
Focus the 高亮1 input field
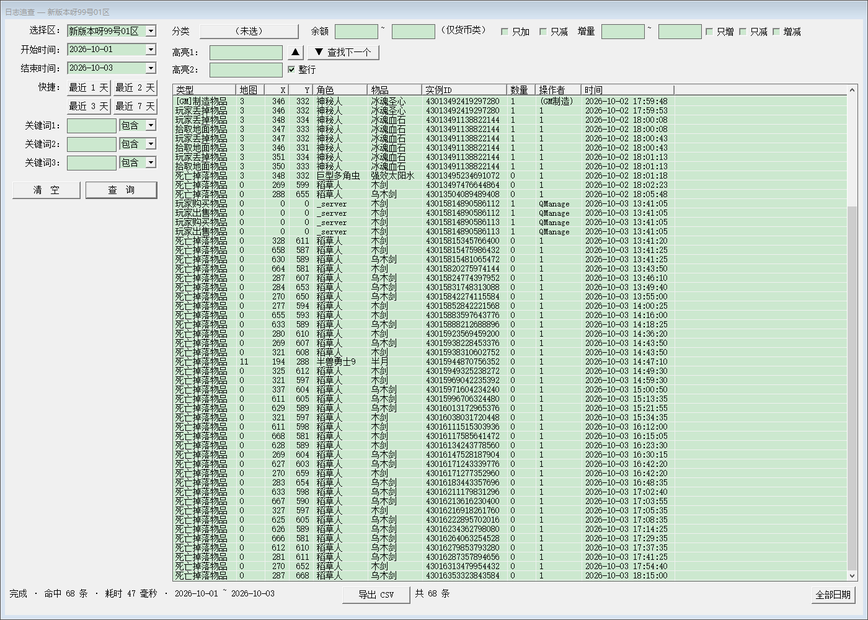(246, 53)
